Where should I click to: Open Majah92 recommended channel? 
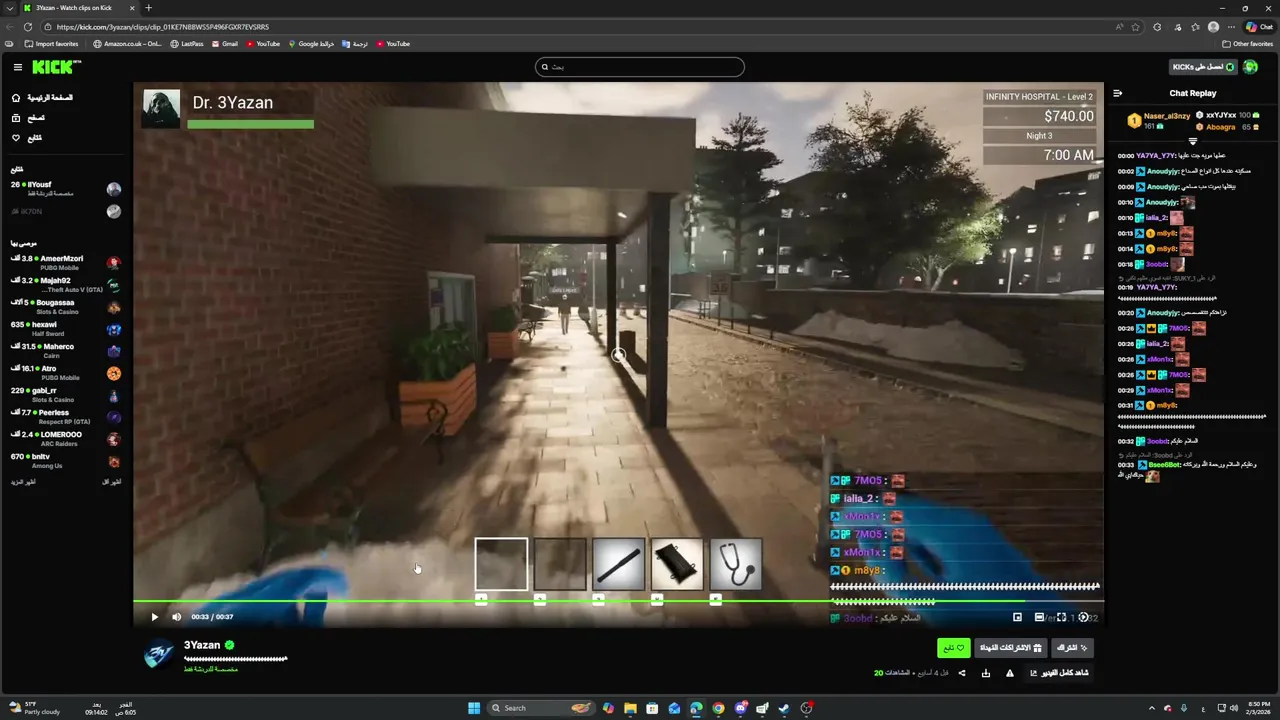65,284
